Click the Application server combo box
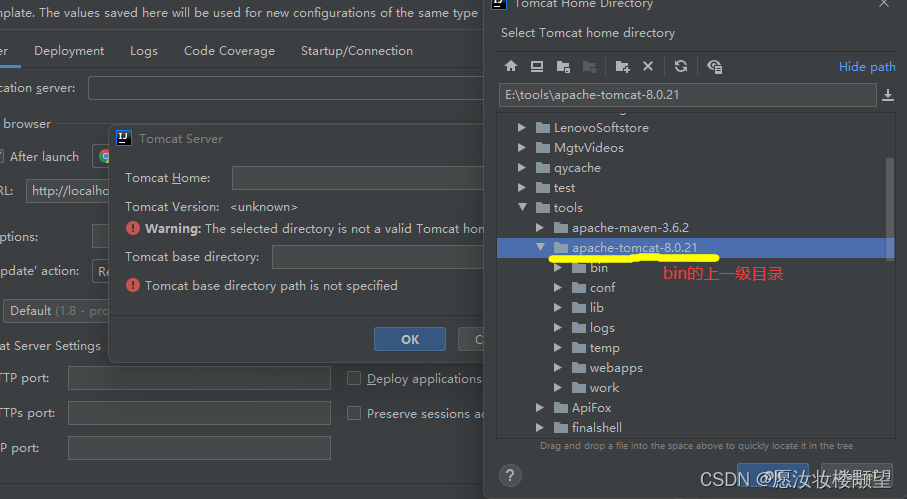The width and height of the screenshot is (907, 499). coord(286,88)
